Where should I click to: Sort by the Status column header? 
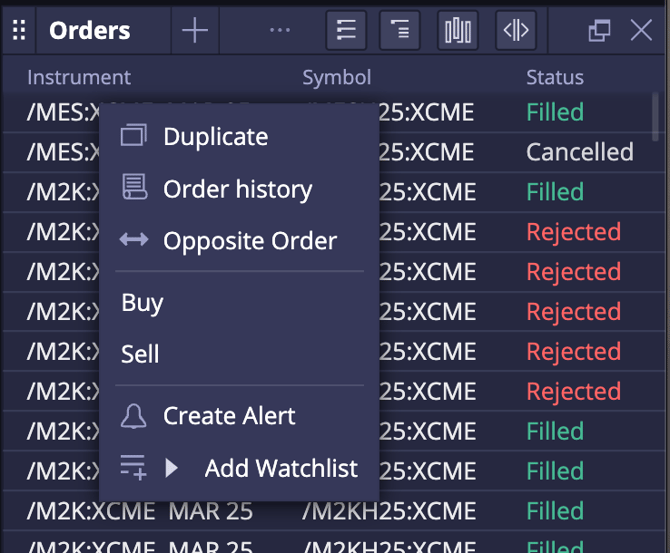(555, 77)
